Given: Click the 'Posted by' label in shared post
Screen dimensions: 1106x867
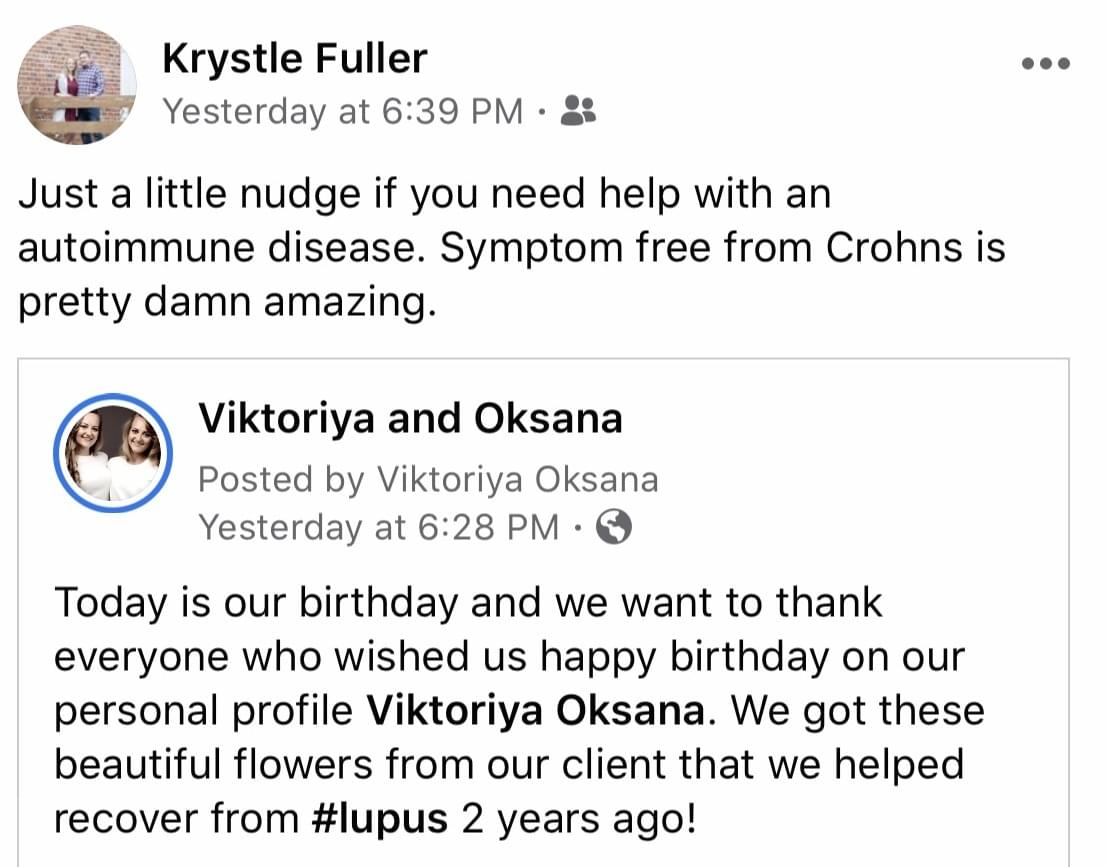Looking at the screenshot, I should point(281,480).
